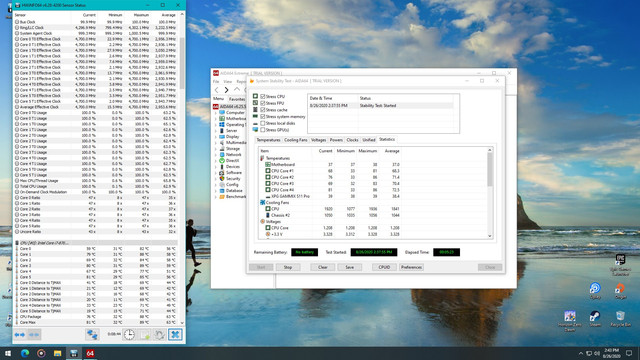
Task: Click the HWiNFO clock reset timer icon
Action: point(129,335)
